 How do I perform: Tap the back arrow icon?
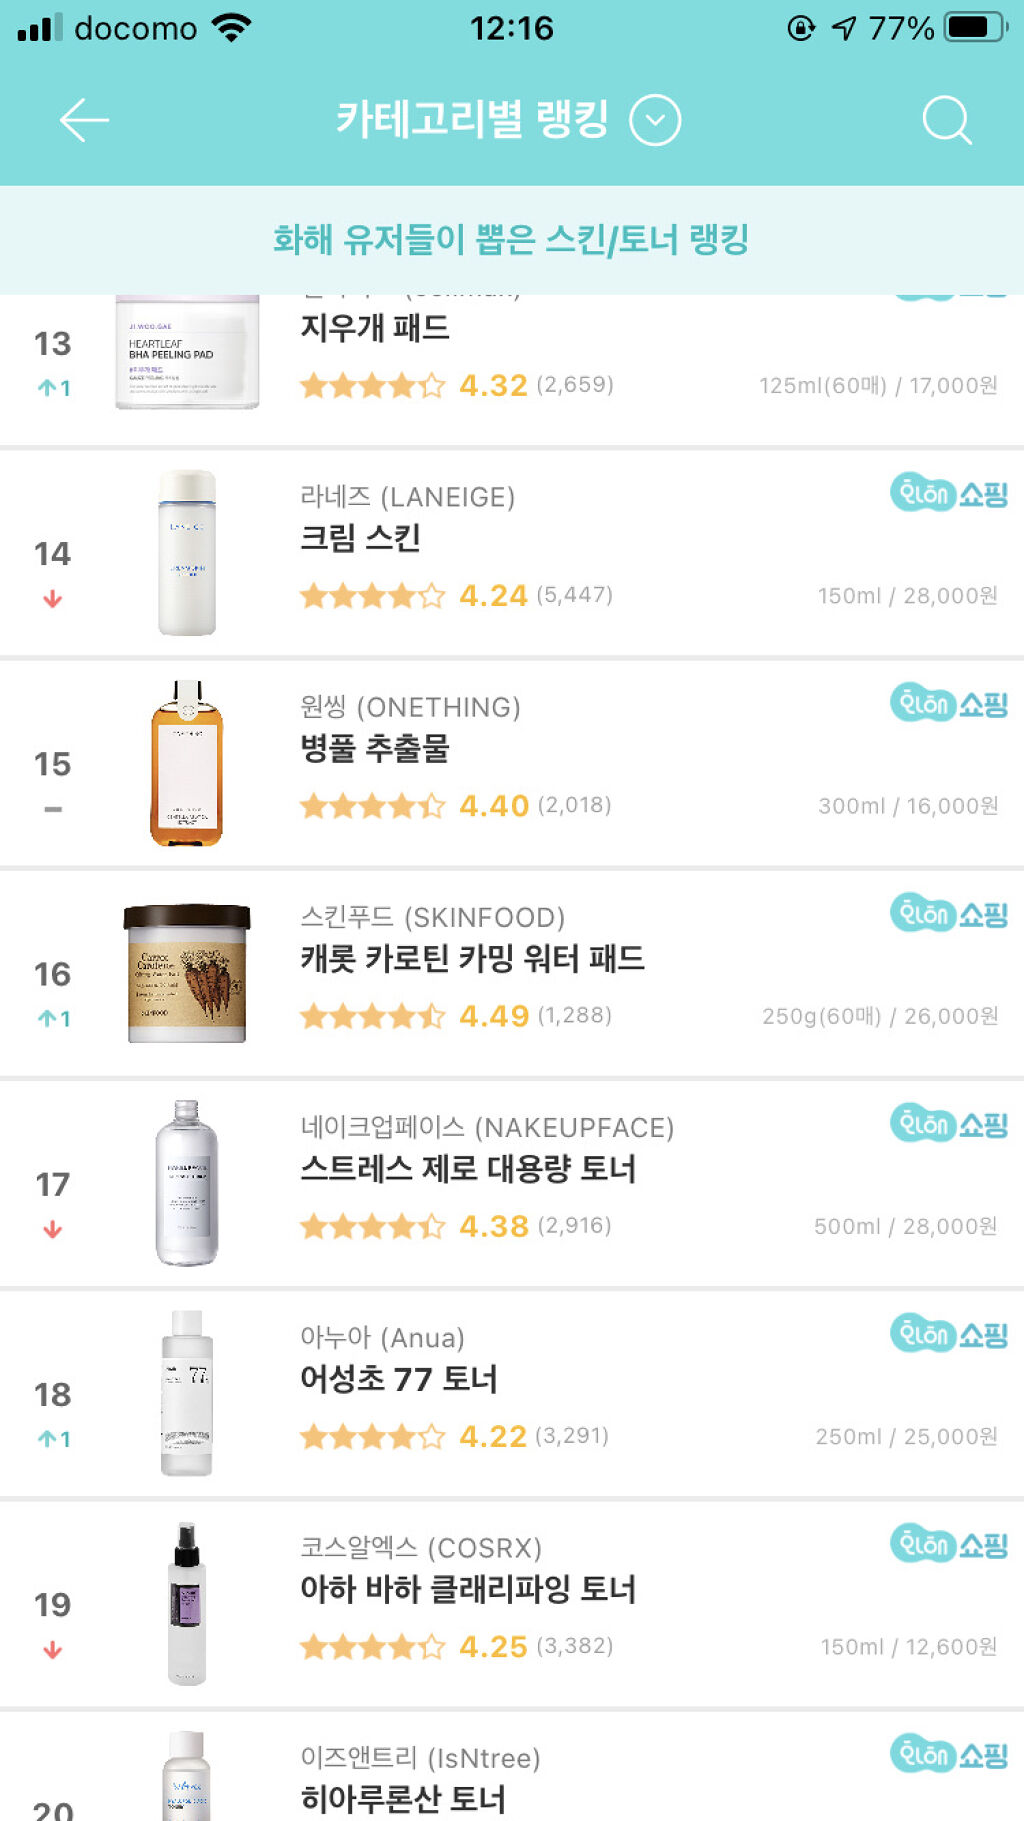(84, 121)
